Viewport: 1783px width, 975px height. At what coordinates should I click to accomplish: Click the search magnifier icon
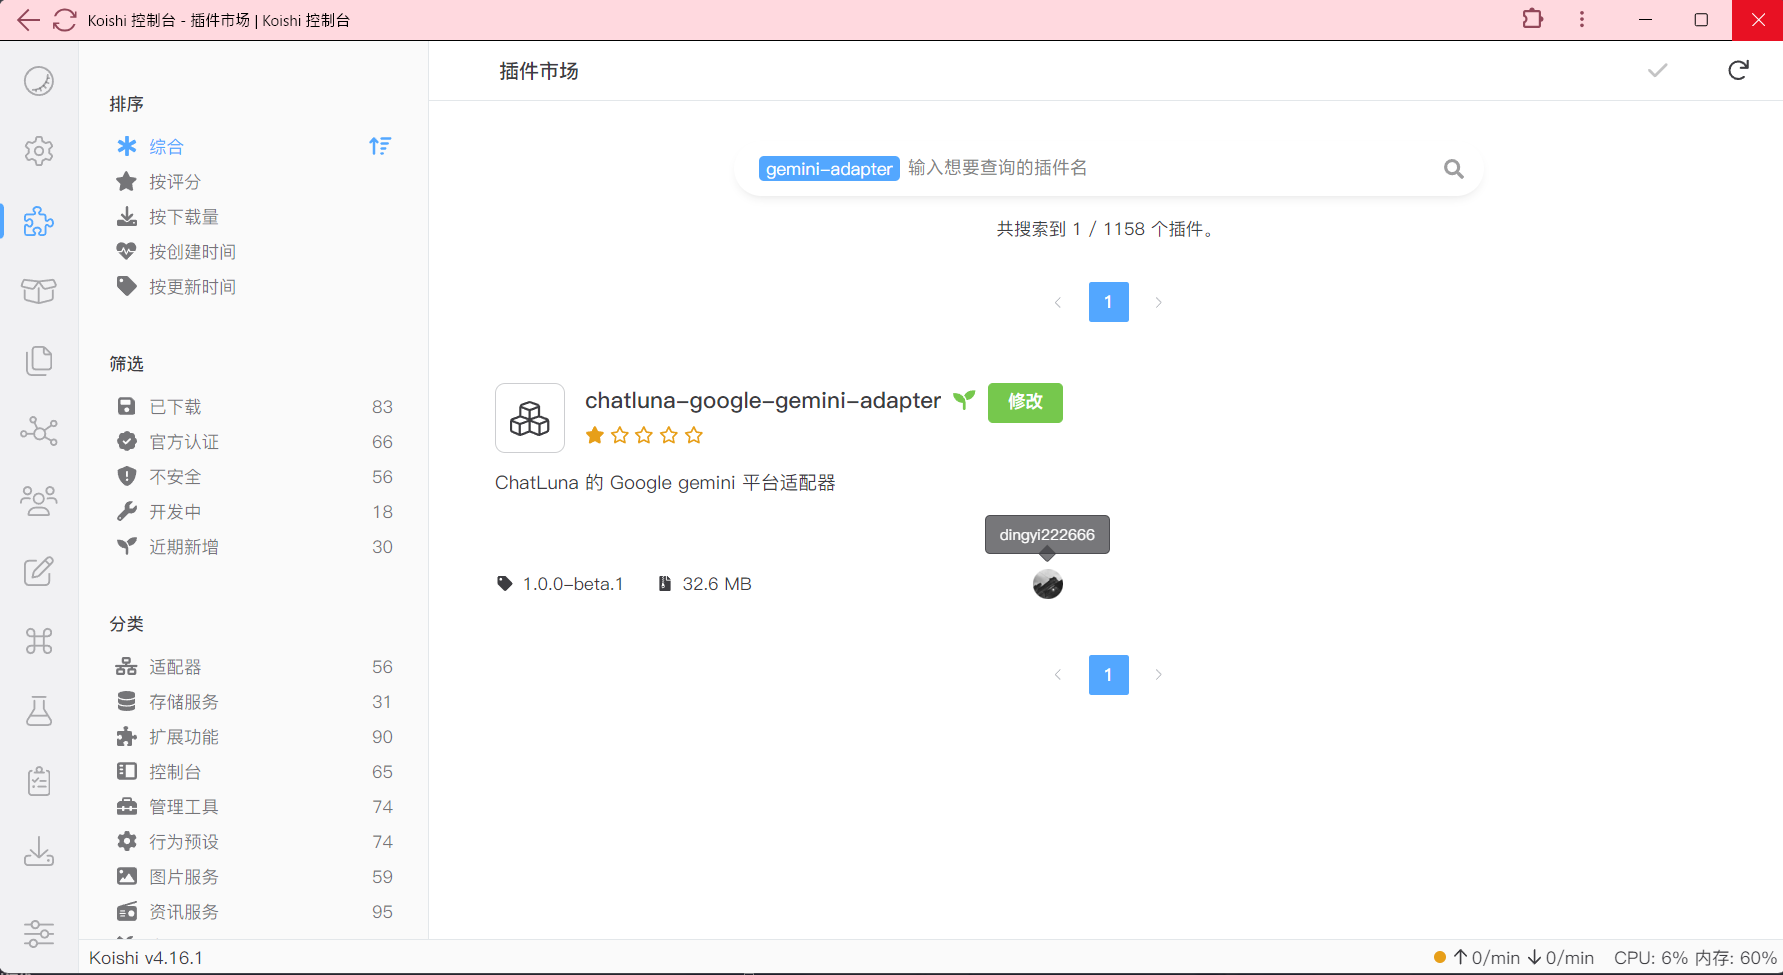[x=1453, y=169]
